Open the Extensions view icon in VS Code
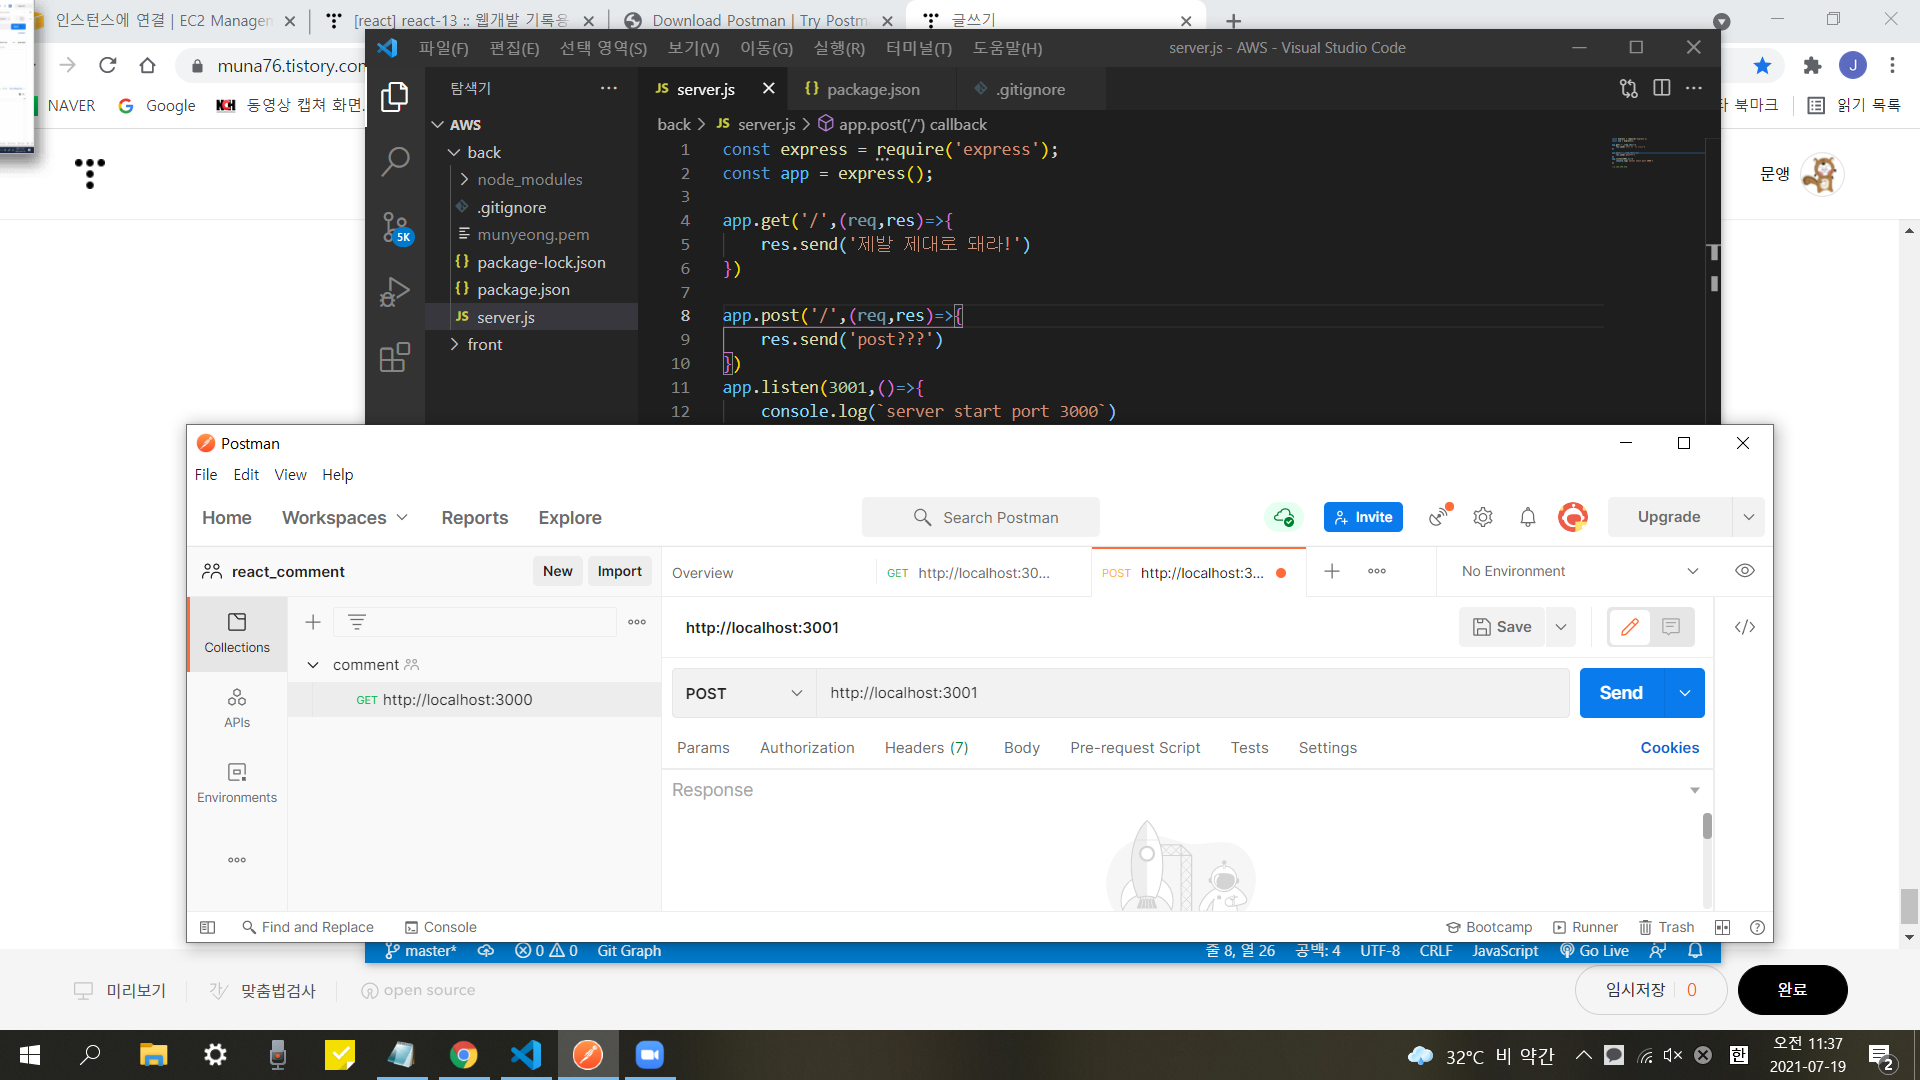Image resolution: width=1920 pixels, height=1080 pixels. (x=395, y=357)
